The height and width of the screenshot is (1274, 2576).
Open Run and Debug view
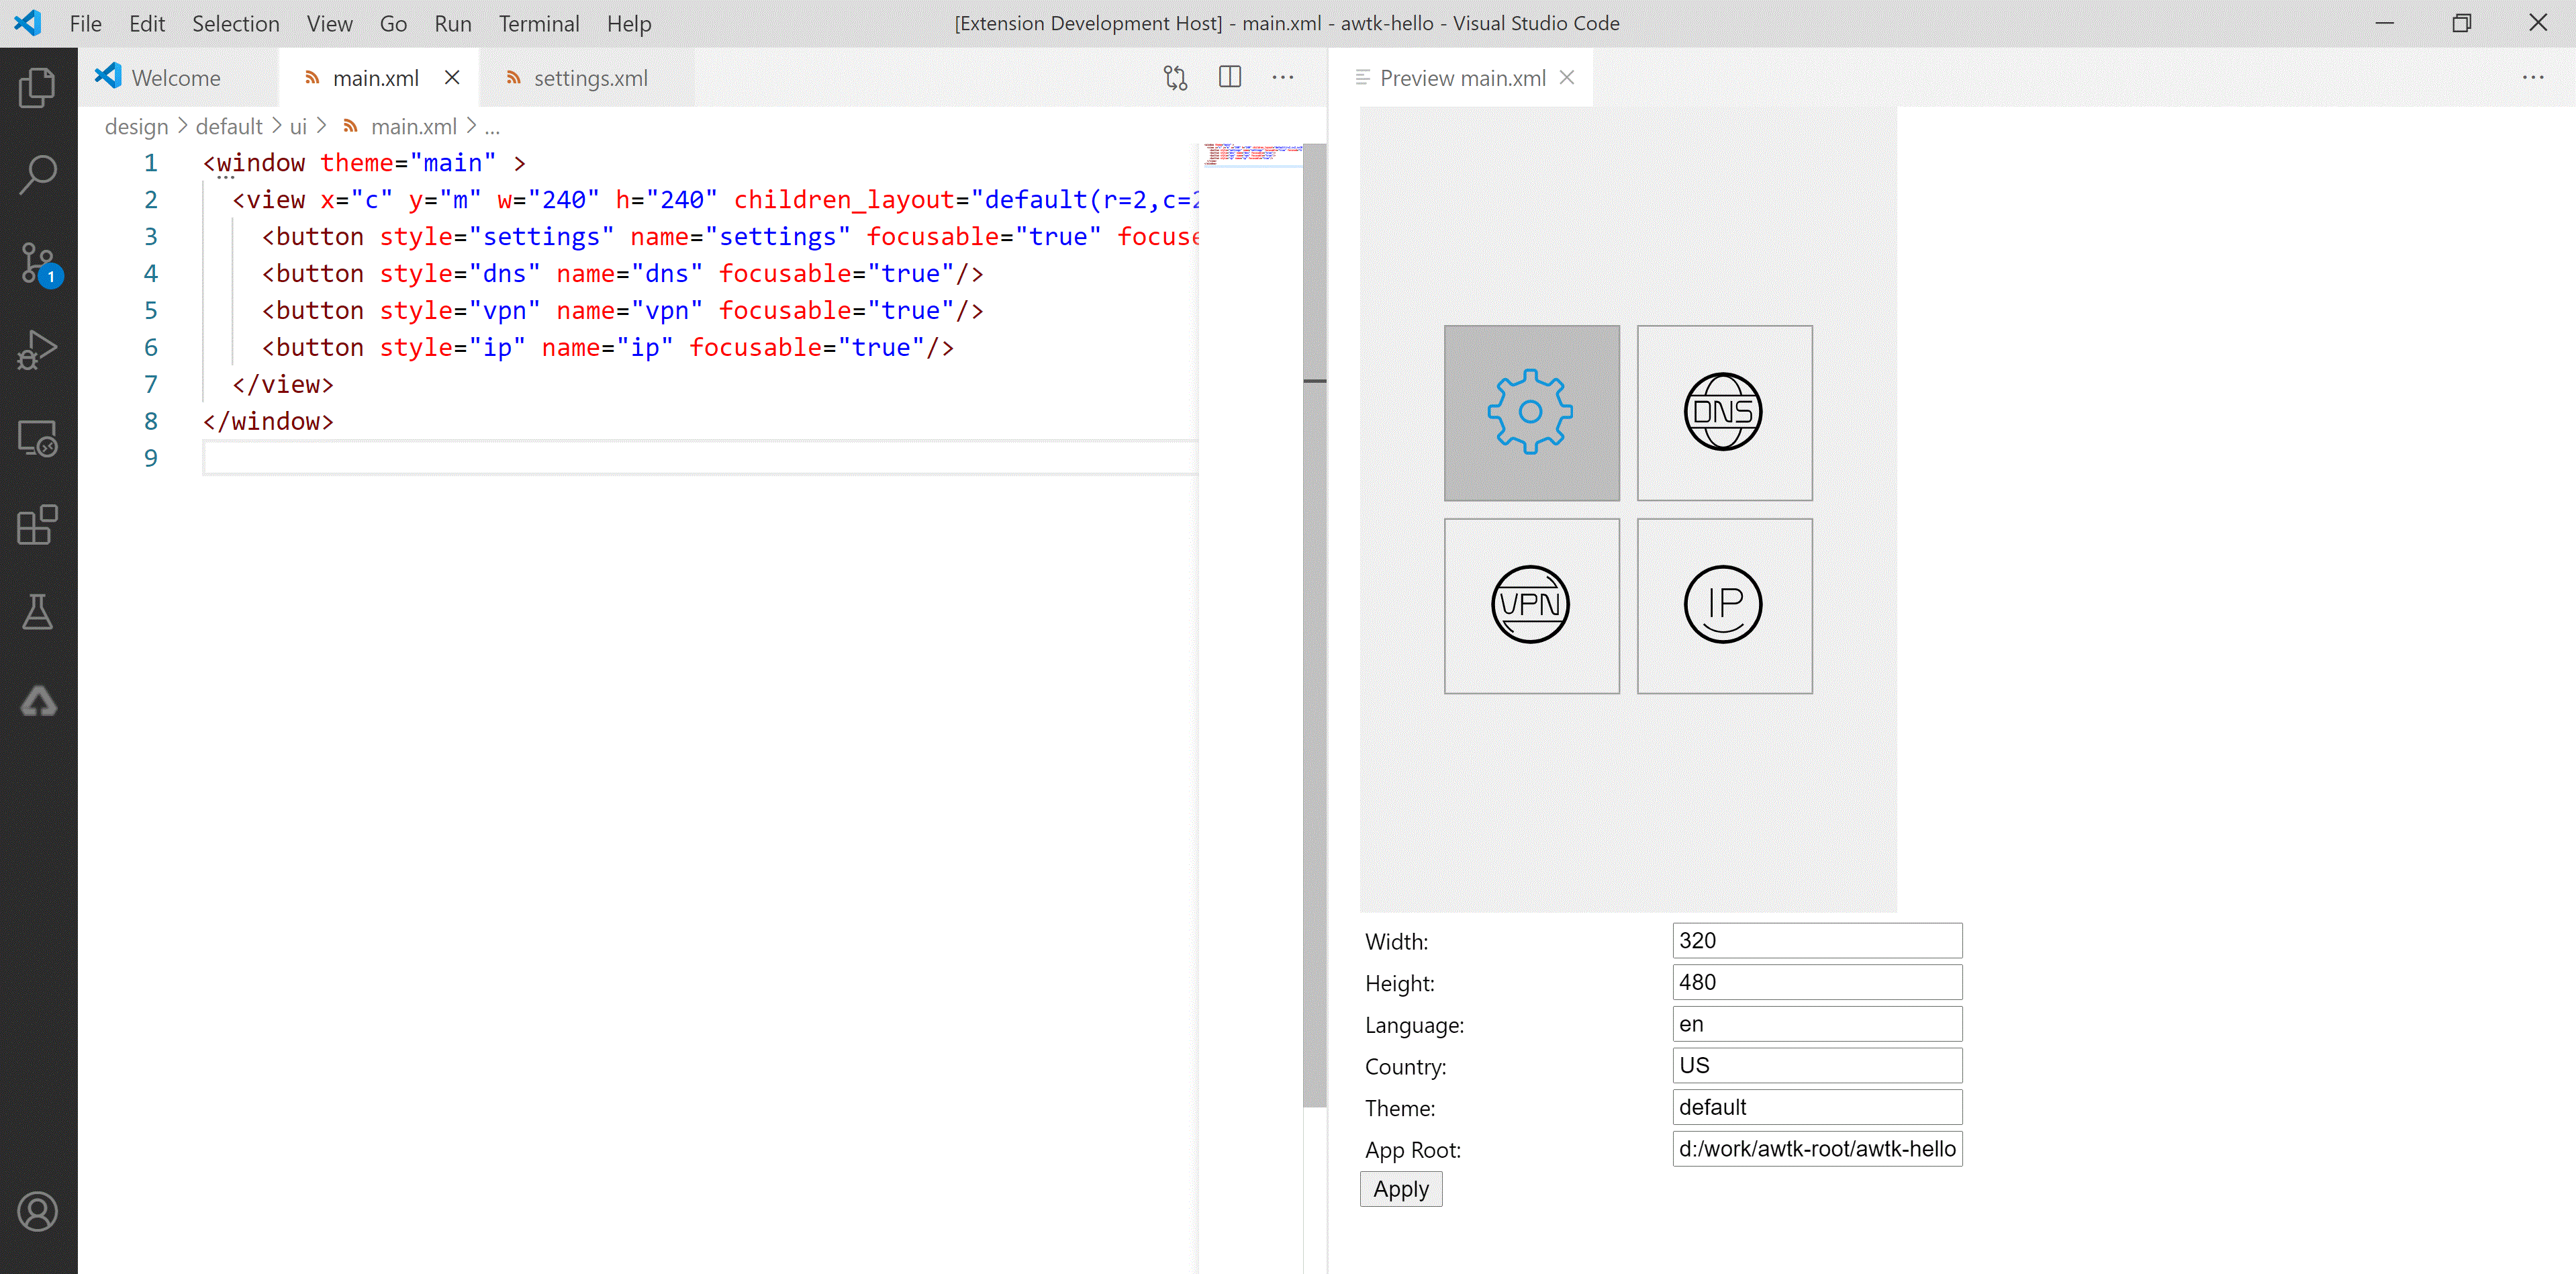pos(38,351)
